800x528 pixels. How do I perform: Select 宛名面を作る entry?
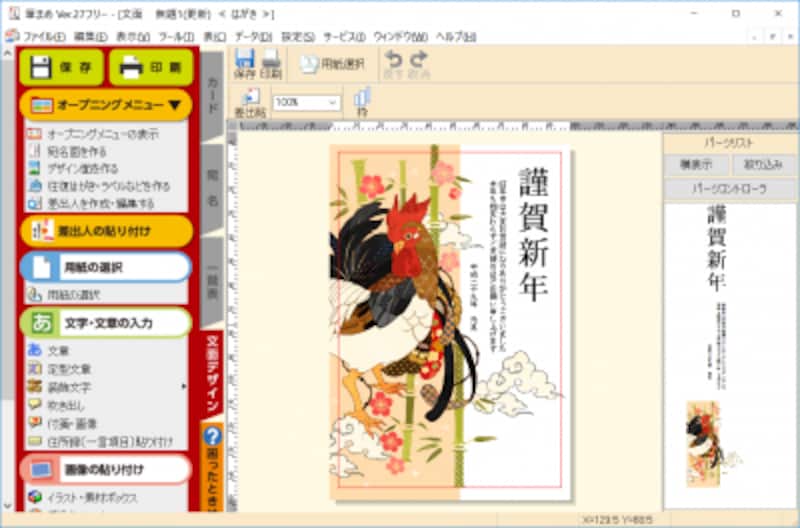click(77, 152)
